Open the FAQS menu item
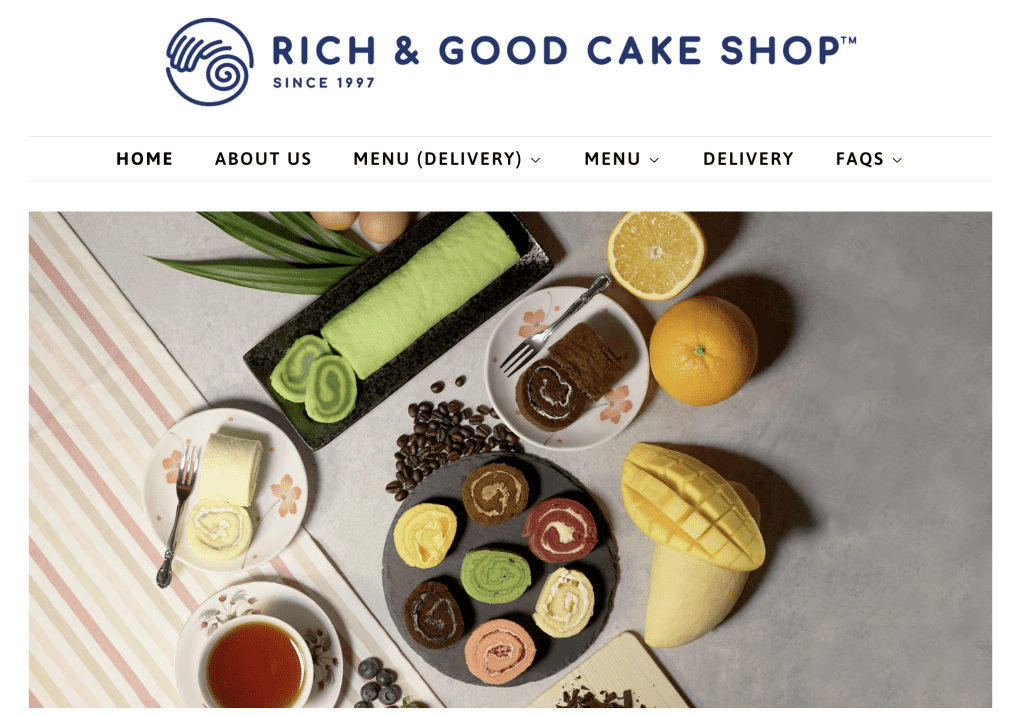Screen dimensions: 1024x716 [x=859, y=159]
